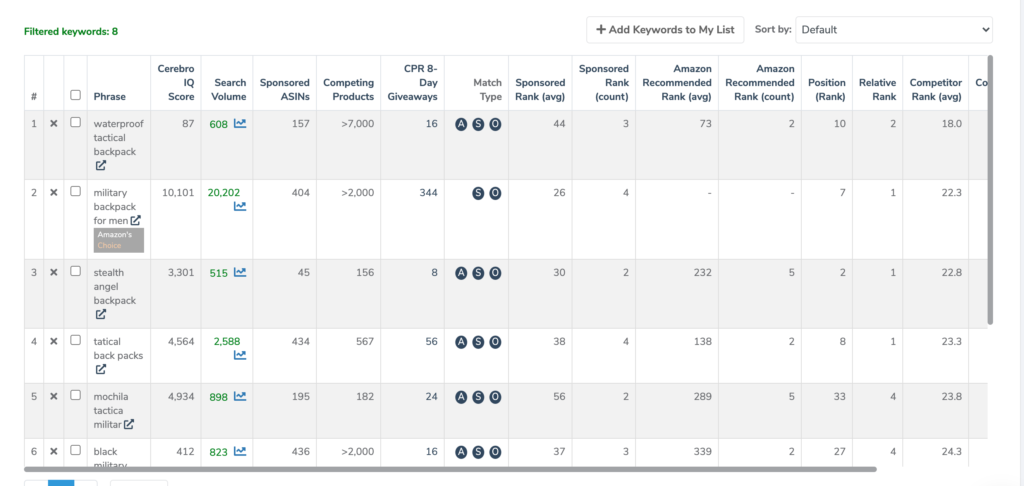Click the 2,588 search volume link
Image resolution: width=1024 pixels, height=486 pixels.
point(227,341)
